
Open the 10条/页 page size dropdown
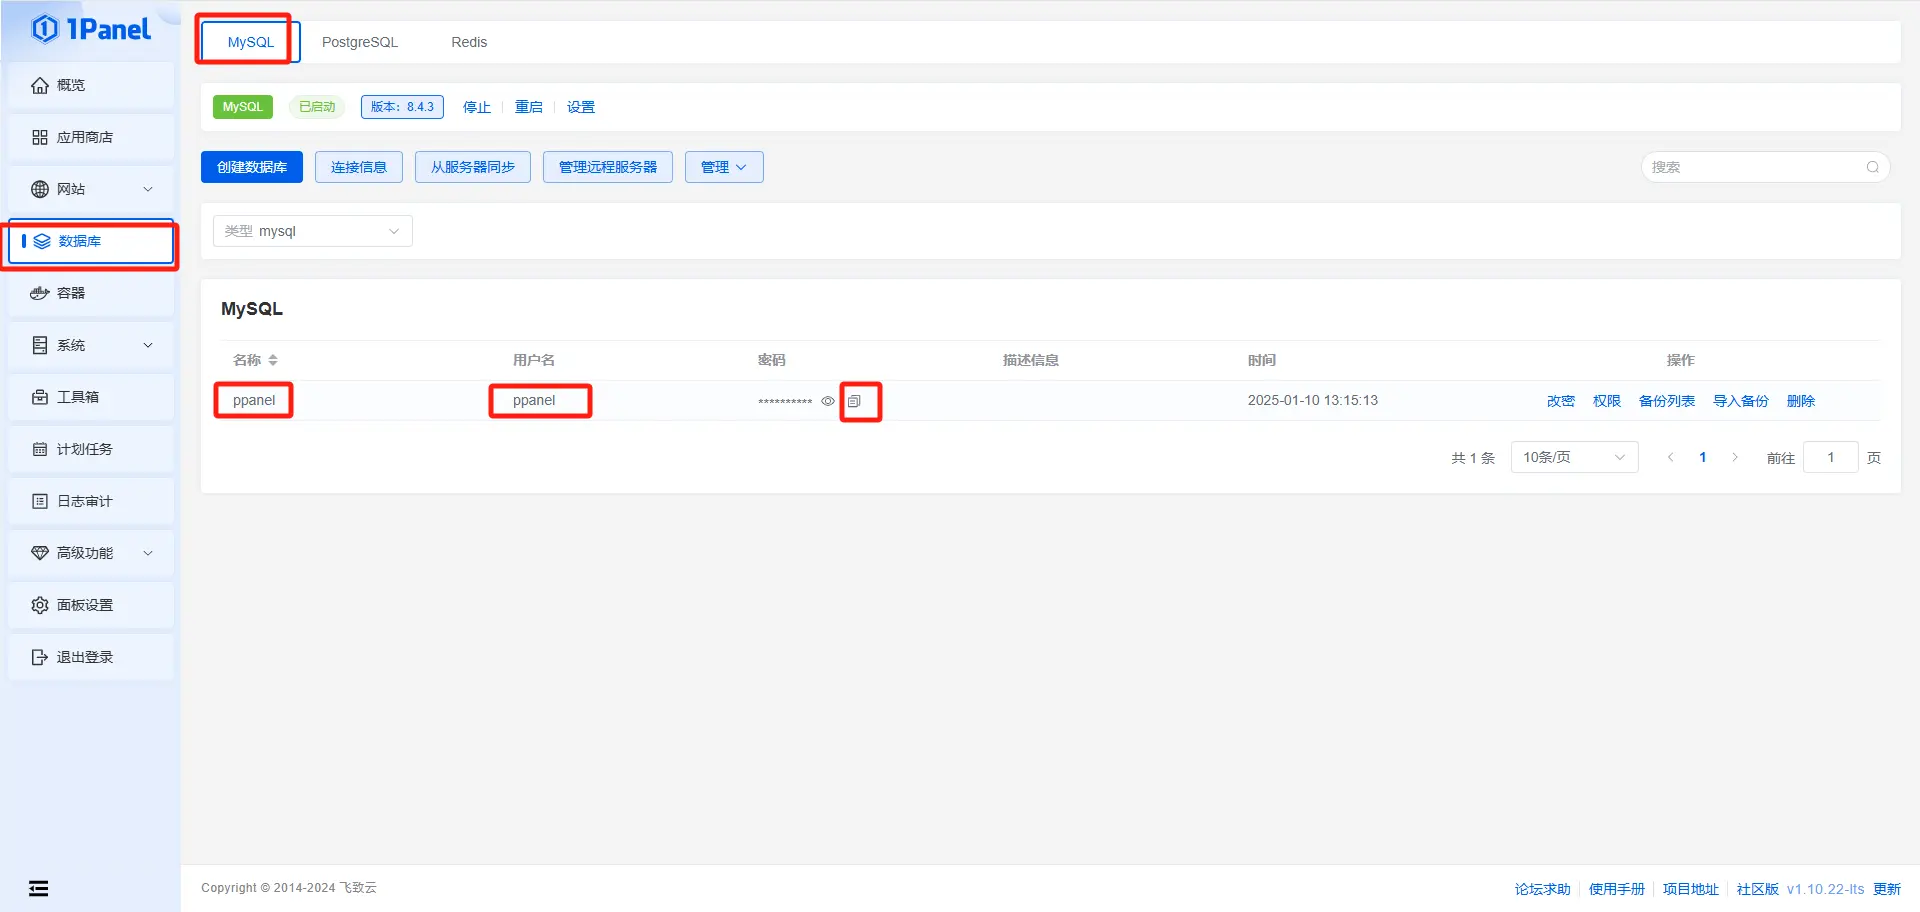tap(1574, 457)
